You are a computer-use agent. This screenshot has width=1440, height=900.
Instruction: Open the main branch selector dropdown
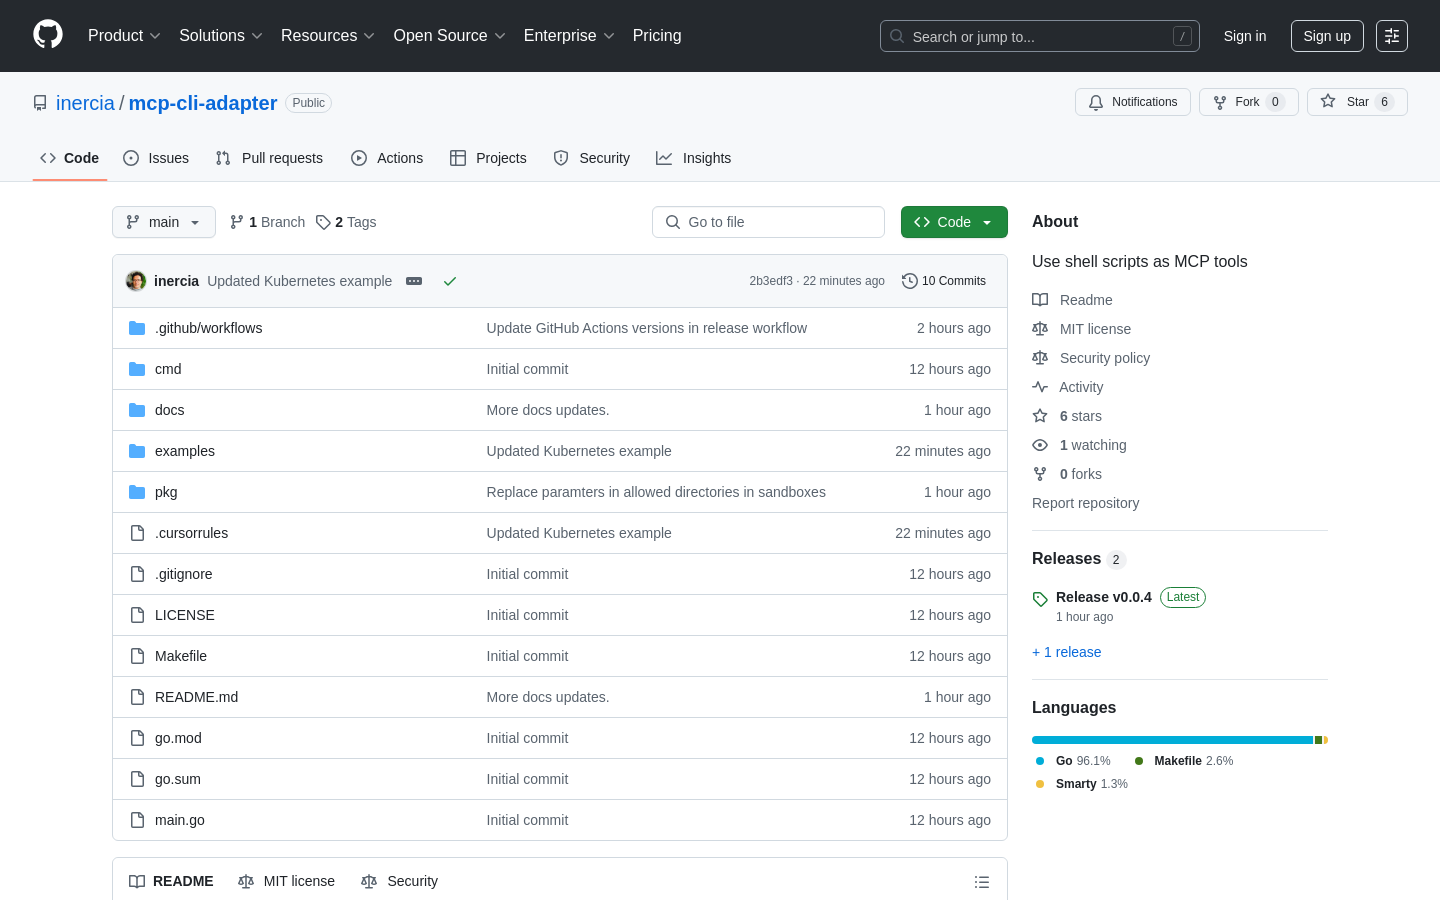click(164, 222)
